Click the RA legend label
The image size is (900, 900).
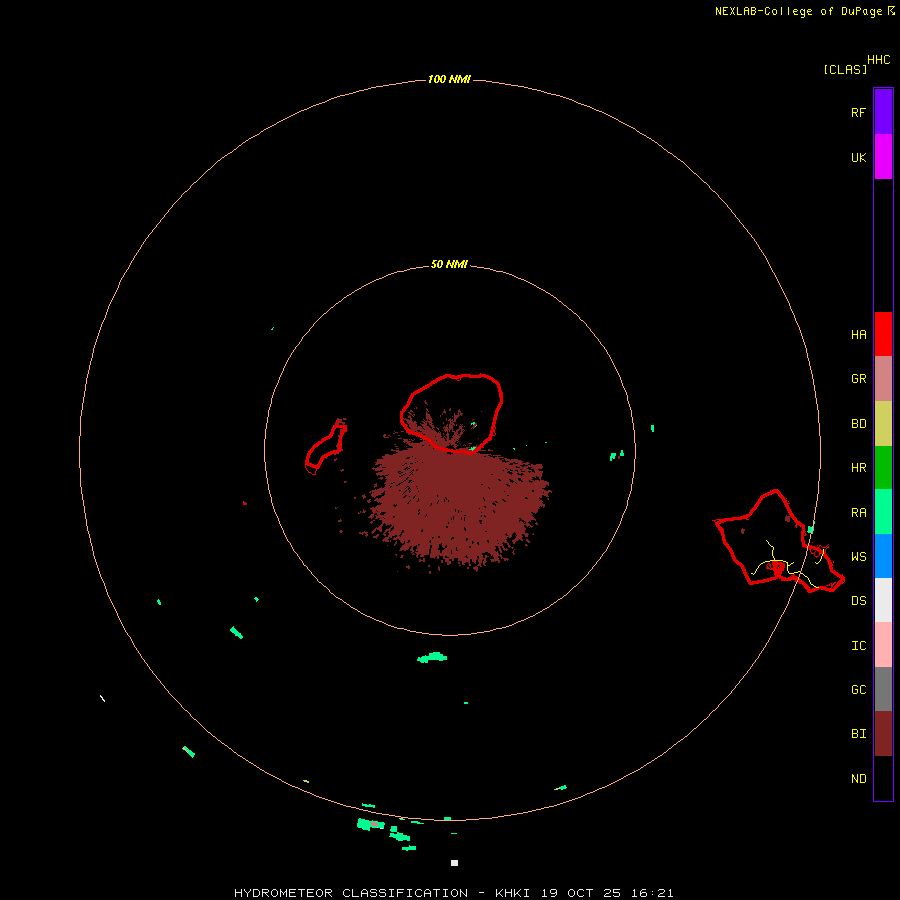click(858, 513)
